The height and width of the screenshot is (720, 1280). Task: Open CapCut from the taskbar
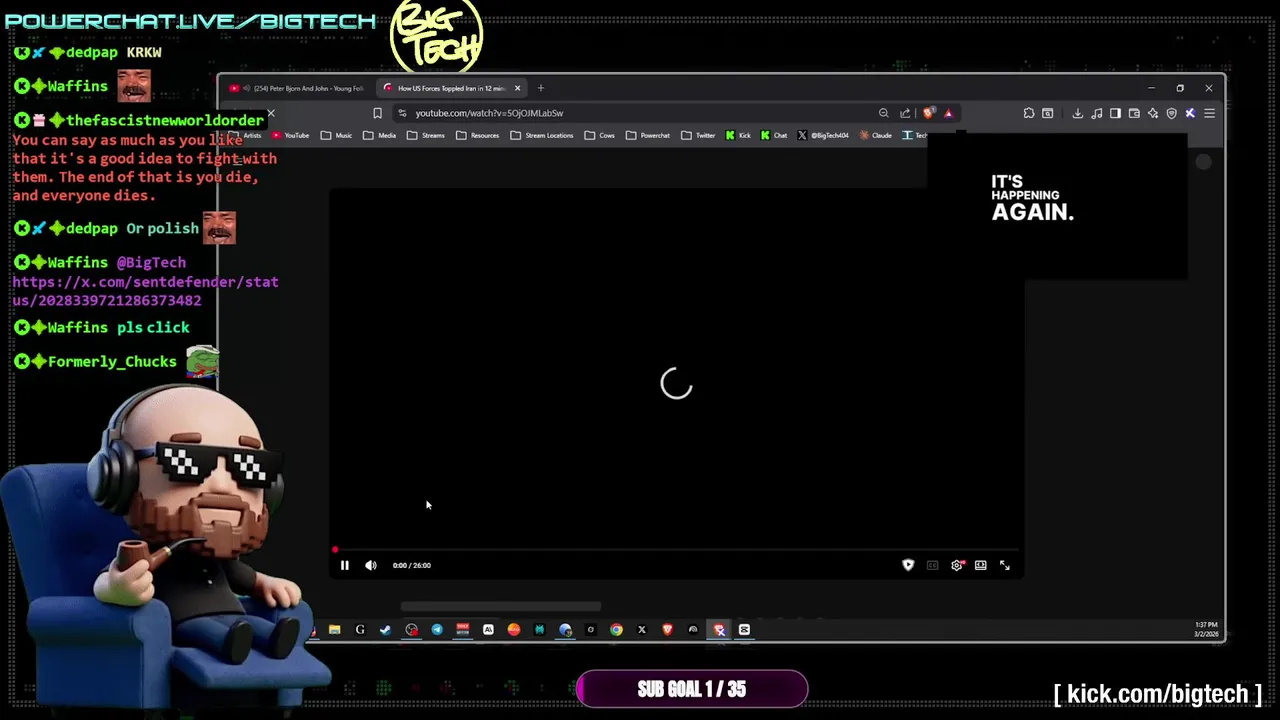[744, 629]
